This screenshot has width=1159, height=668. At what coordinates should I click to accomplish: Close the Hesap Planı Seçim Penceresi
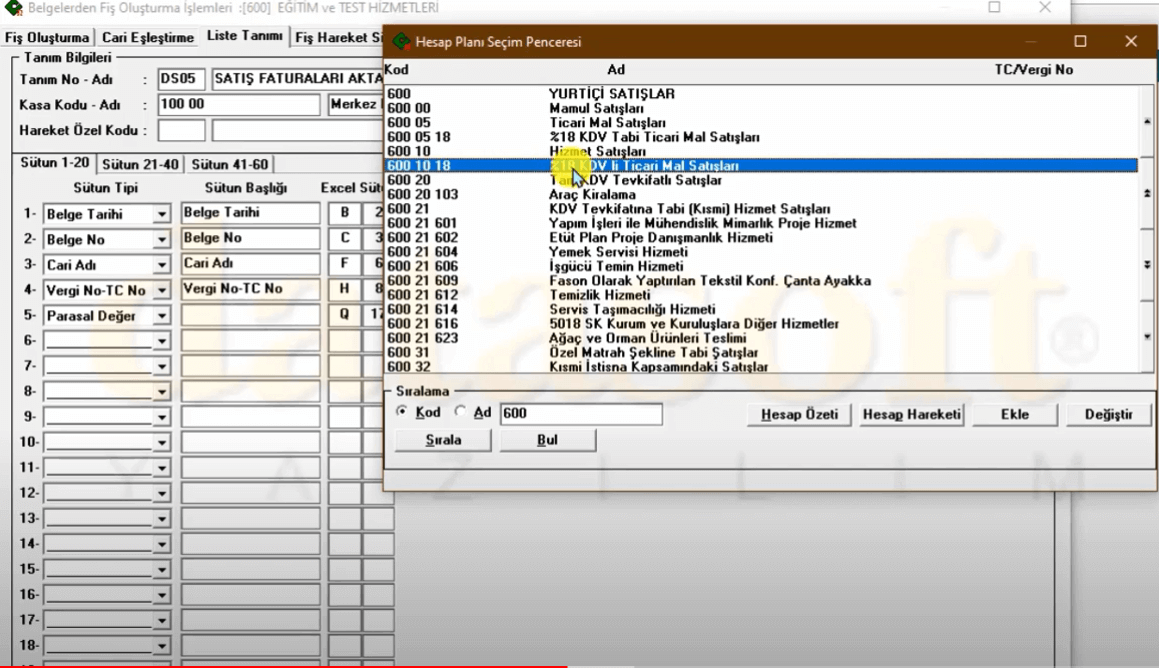pos(1131,42)
